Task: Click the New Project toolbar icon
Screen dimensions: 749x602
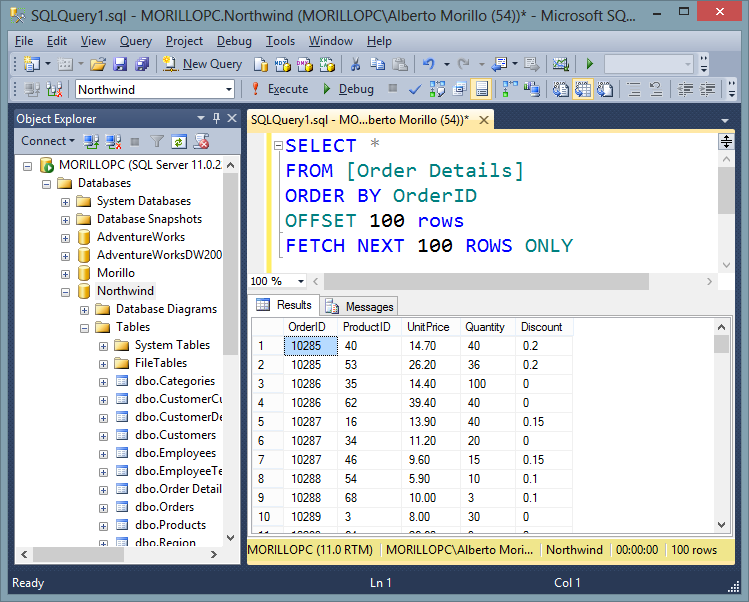Action: pyautogui.click(x=32, y=64)
